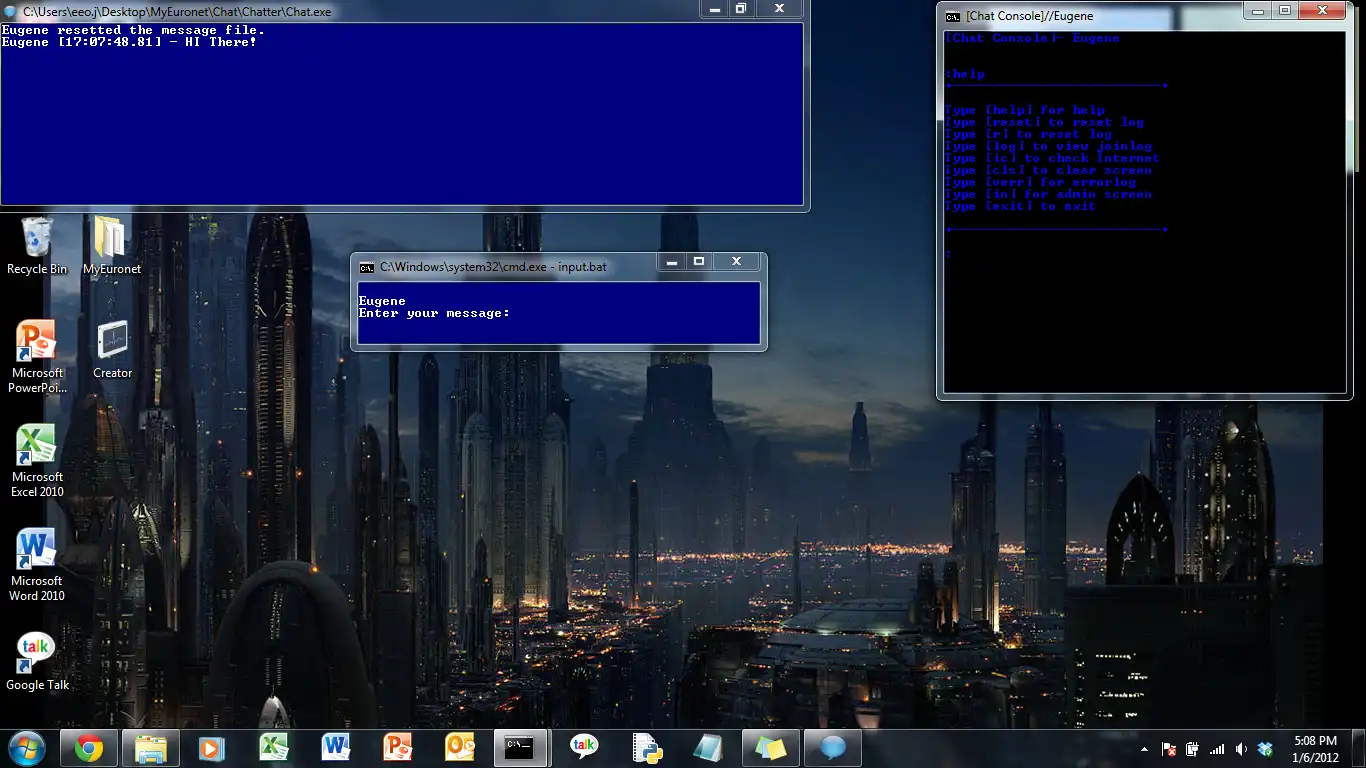This screenshot has width=1366, height=768.
Task: Click the blue speech bubble taskbar icon
Action: tap(832, 748)
